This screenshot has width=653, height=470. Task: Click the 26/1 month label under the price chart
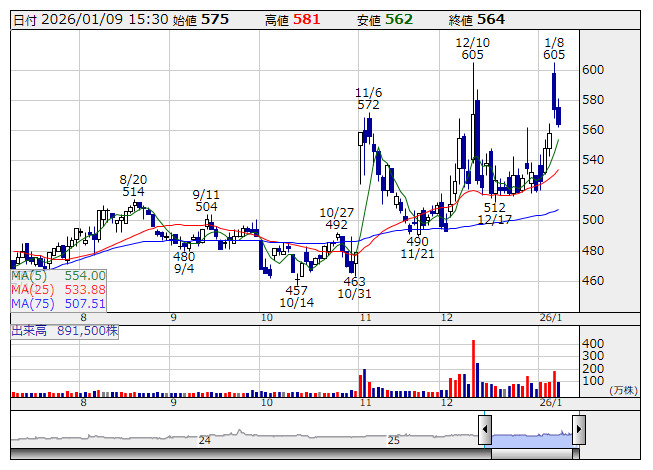pyautogui.click(x=551, y=318)
